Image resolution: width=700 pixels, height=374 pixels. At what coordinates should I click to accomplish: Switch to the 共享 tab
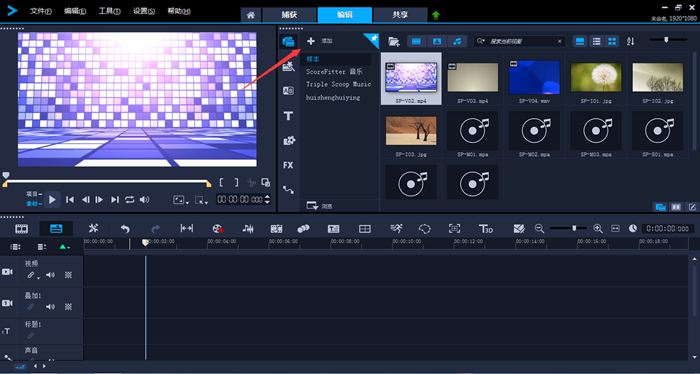[400, 14]
